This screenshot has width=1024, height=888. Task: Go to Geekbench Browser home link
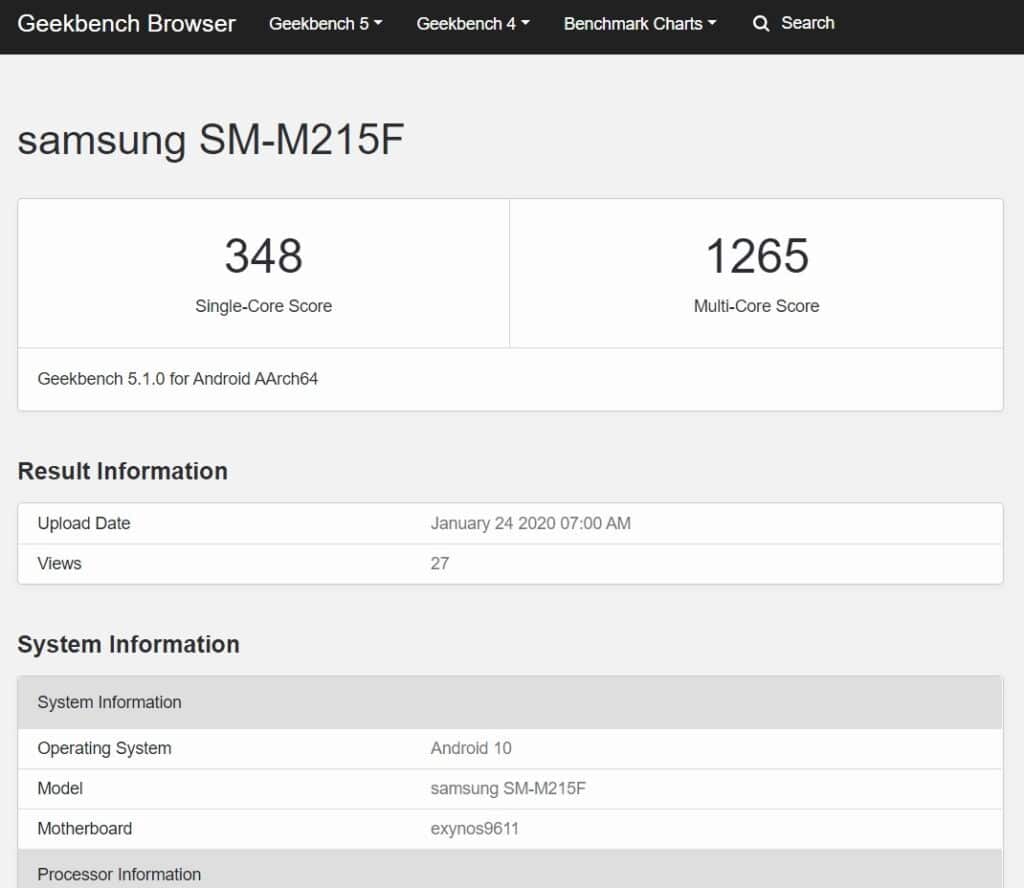126,24
